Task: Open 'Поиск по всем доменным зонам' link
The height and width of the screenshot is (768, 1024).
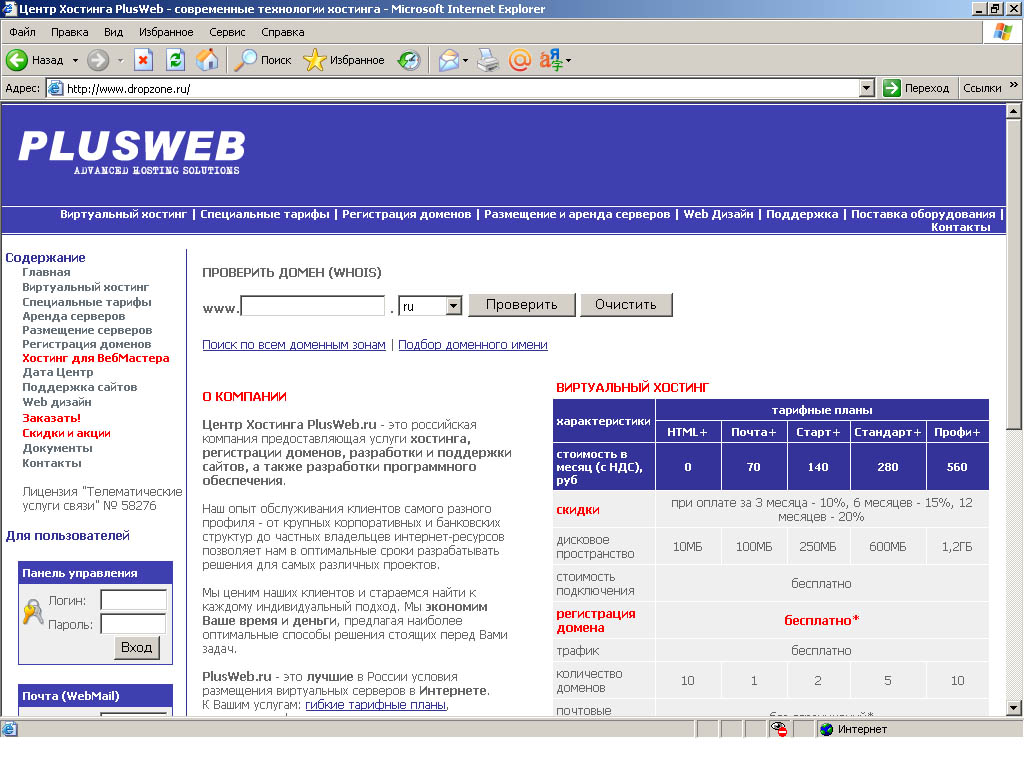Action: (294, 344)
